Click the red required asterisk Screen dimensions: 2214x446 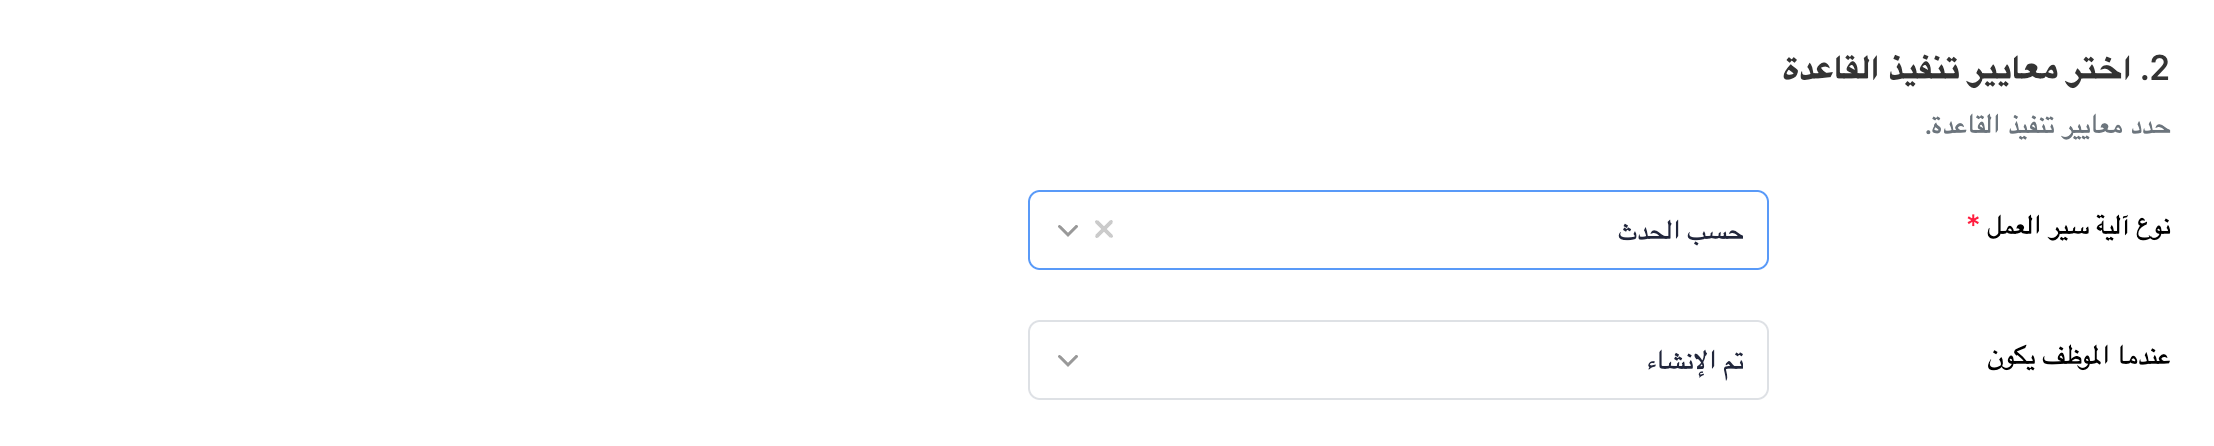click(x=1972, y=223)
